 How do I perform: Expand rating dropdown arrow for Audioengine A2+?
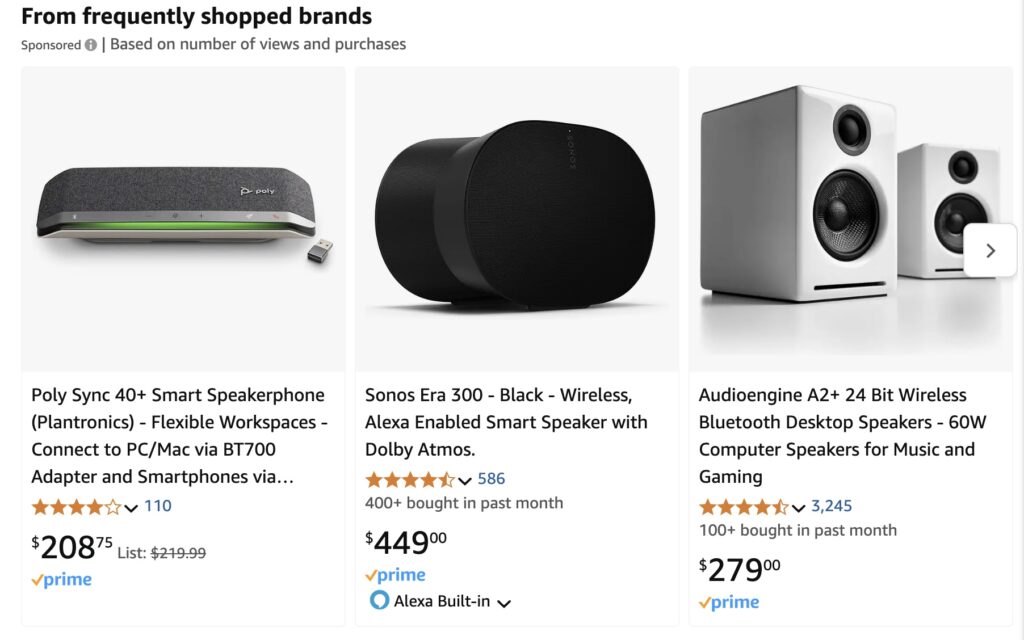click(x=798, y=508)
